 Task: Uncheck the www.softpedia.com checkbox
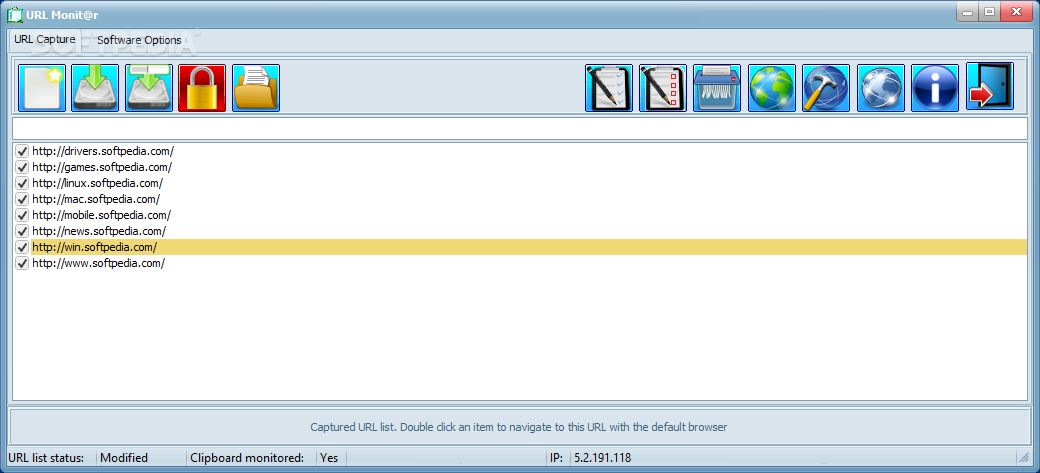pos(23,263)
